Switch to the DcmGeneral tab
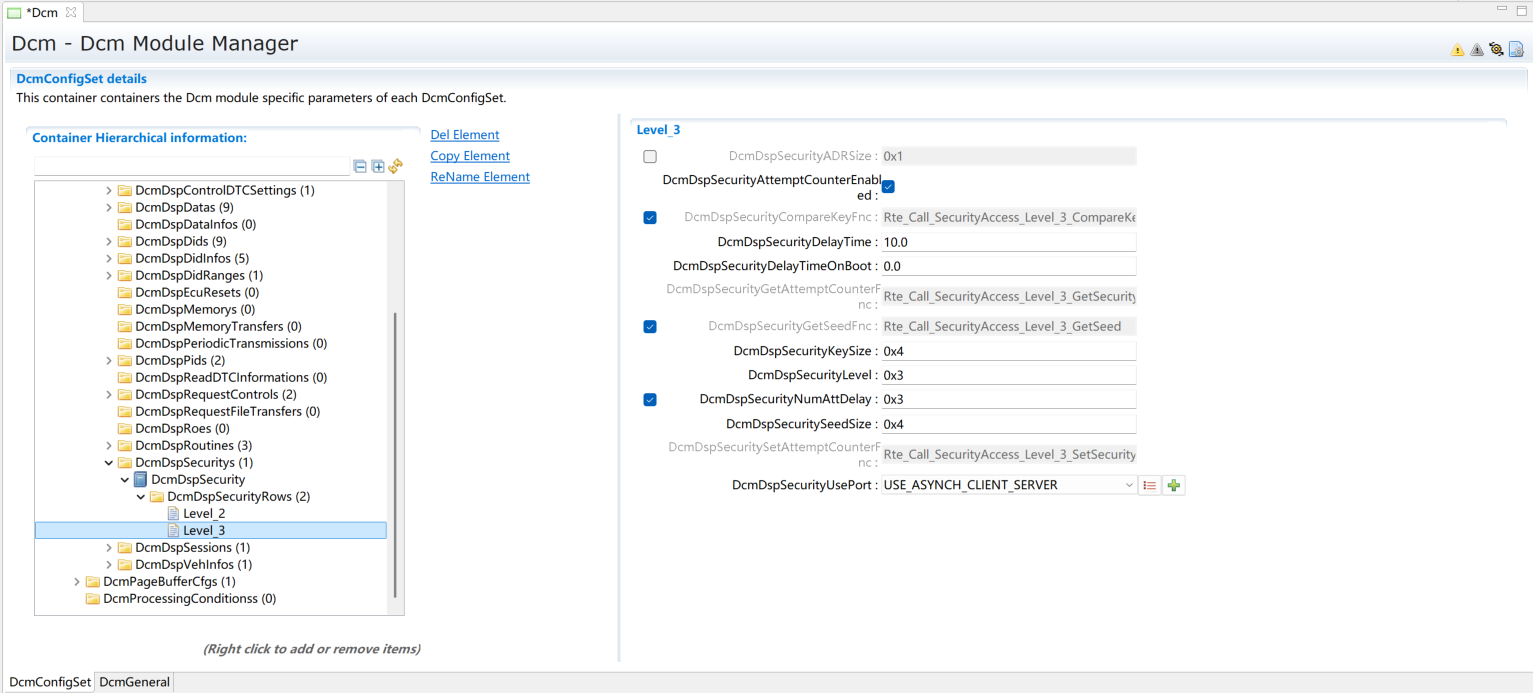The image size is (1533, 693). pyautogui.click(x=134, y=682)
